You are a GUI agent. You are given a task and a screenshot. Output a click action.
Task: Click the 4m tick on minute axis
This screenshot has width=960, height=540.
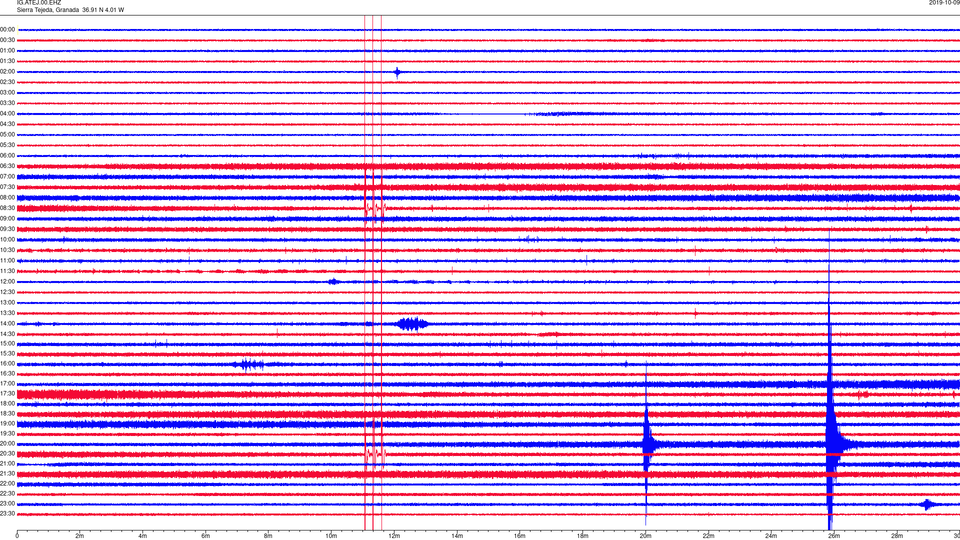[x=143, y=536]
